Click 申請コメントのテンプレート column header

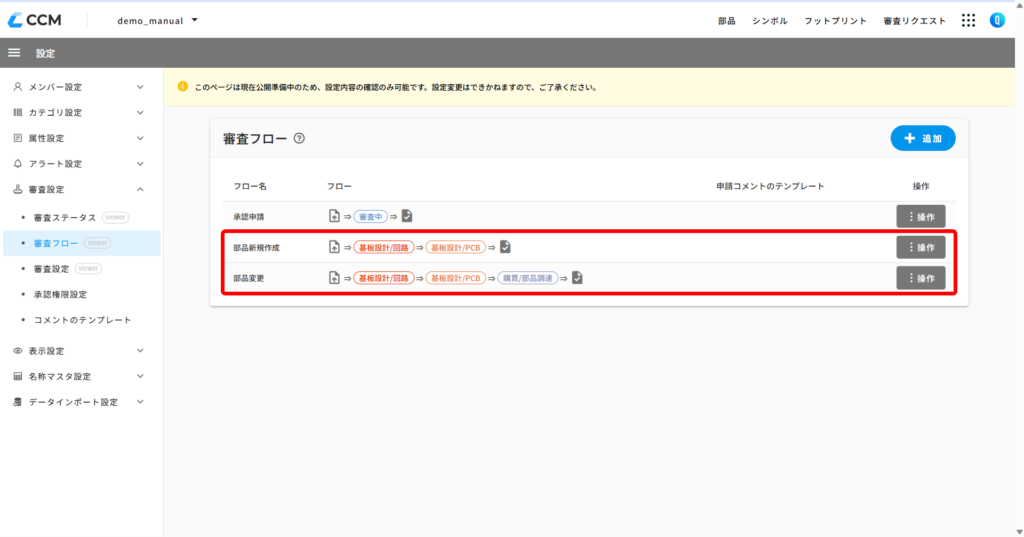(x=770, y=186)
